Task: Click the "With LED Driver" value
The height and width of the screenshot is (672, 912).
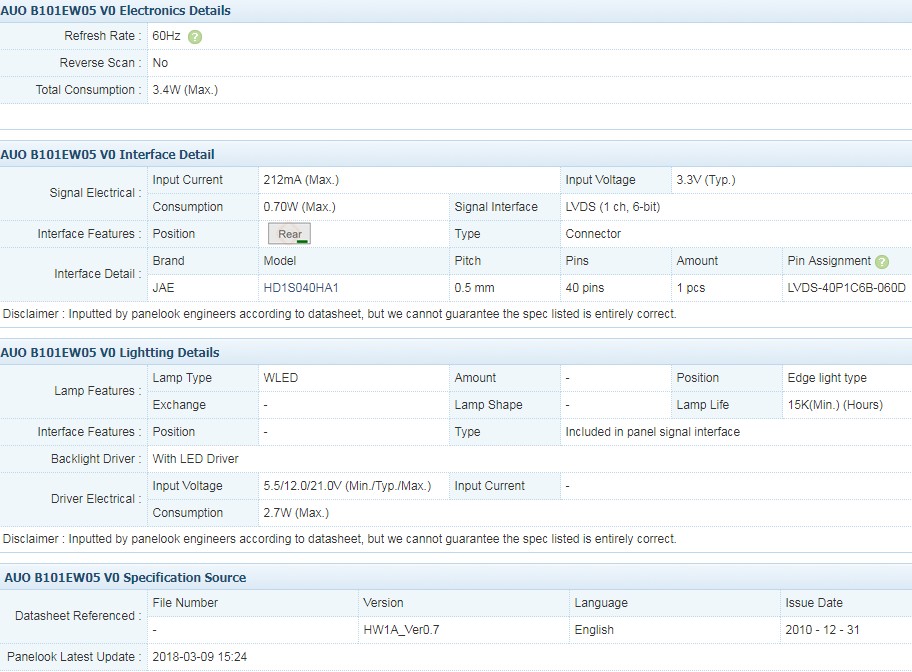Action: pyautogui.click(x=195, y=459)
